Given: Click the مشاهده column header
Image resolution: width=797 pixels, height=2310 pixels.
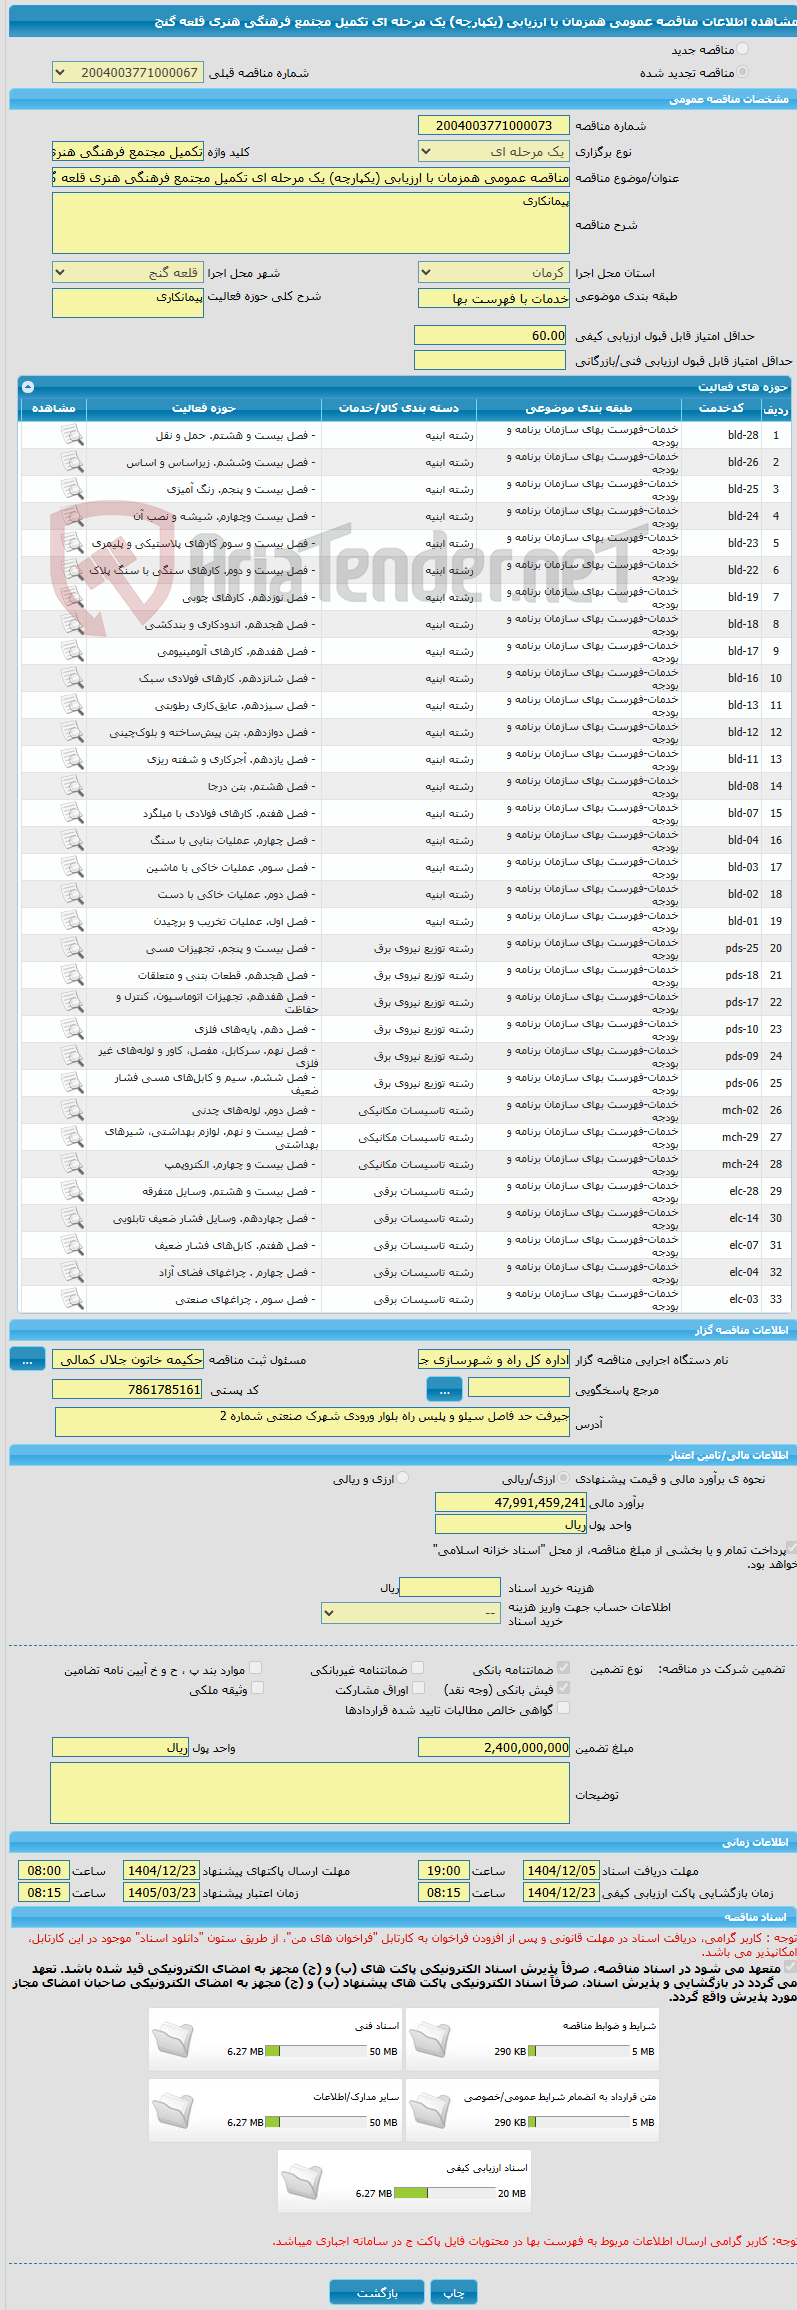Looking at the screenshot, I should [53, 408].
